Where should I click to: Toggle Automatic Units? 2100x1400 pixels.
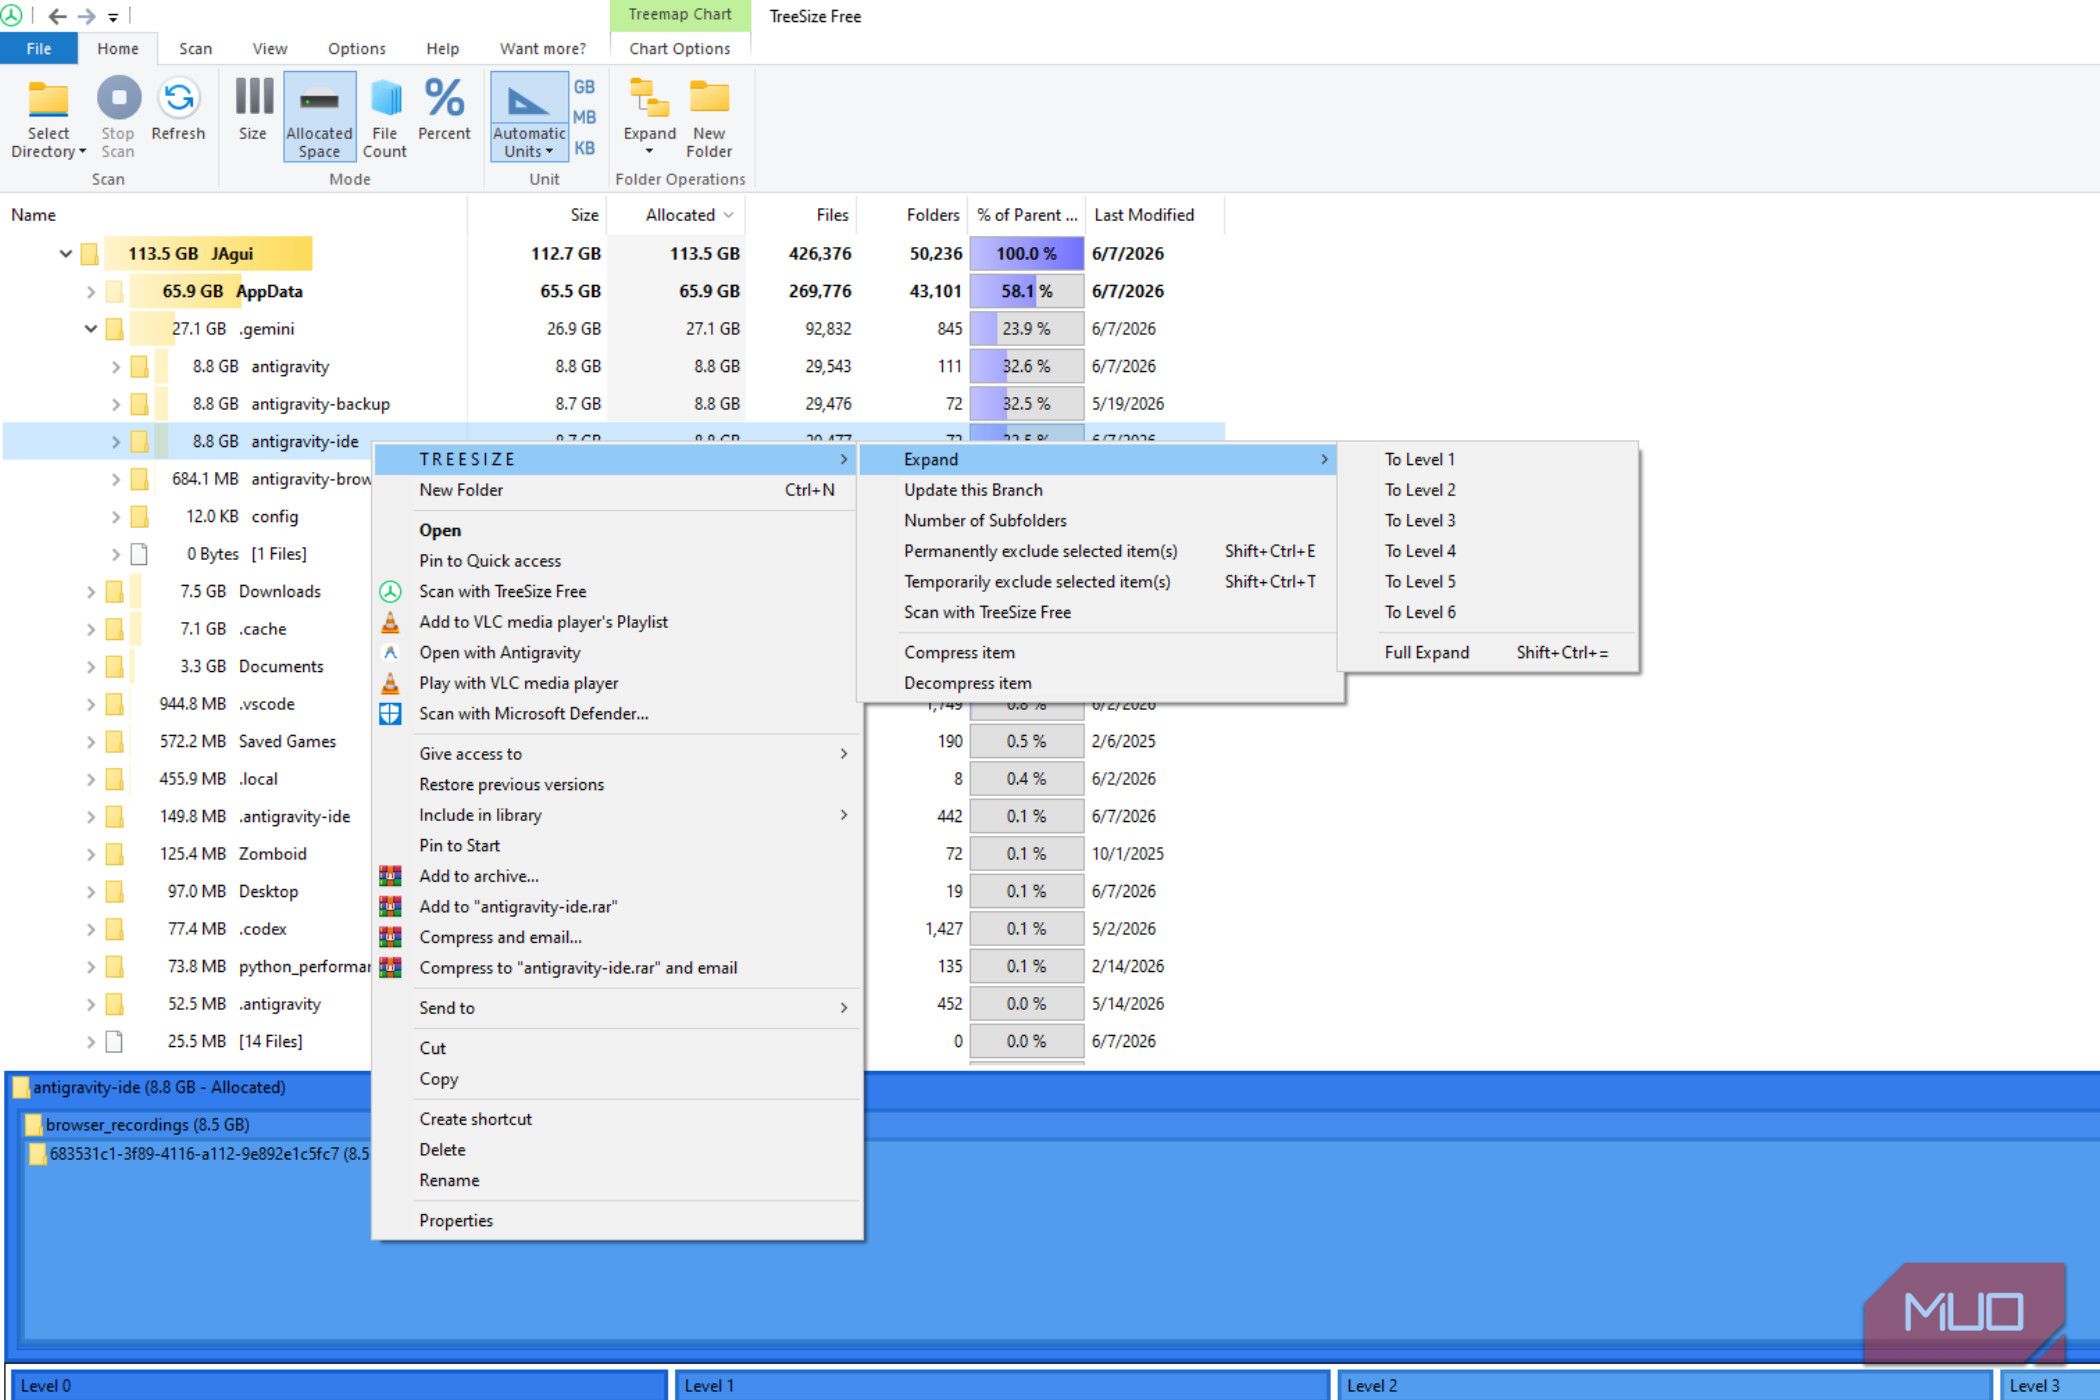(529, 116)
